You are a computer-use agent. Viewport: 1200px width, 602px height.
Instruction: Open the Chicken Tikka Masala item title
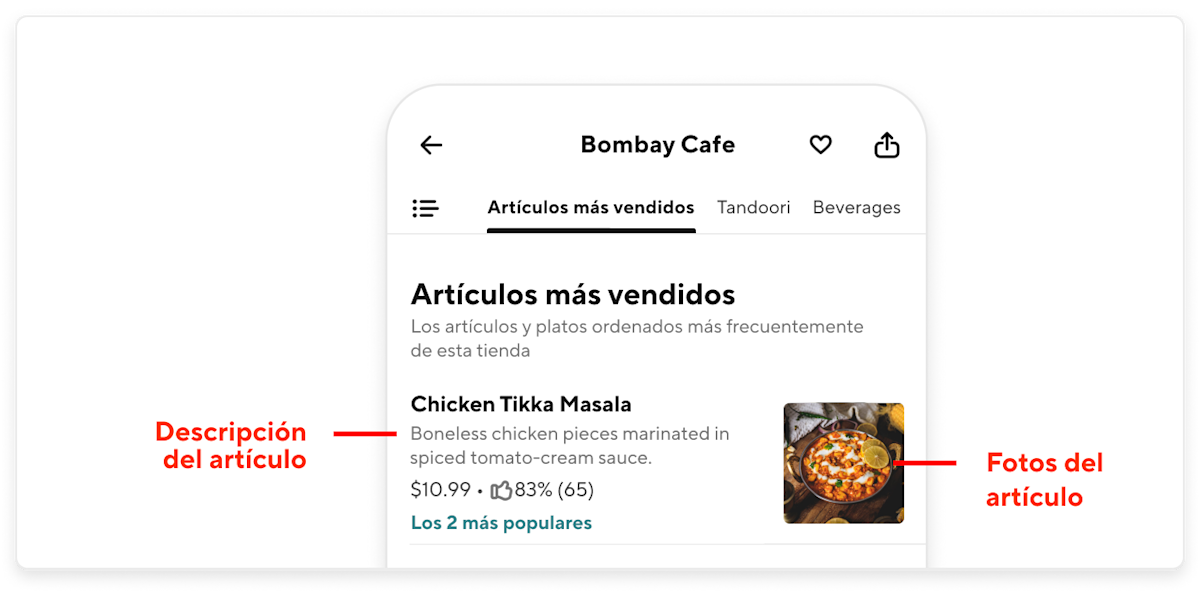tap(521, 404)
